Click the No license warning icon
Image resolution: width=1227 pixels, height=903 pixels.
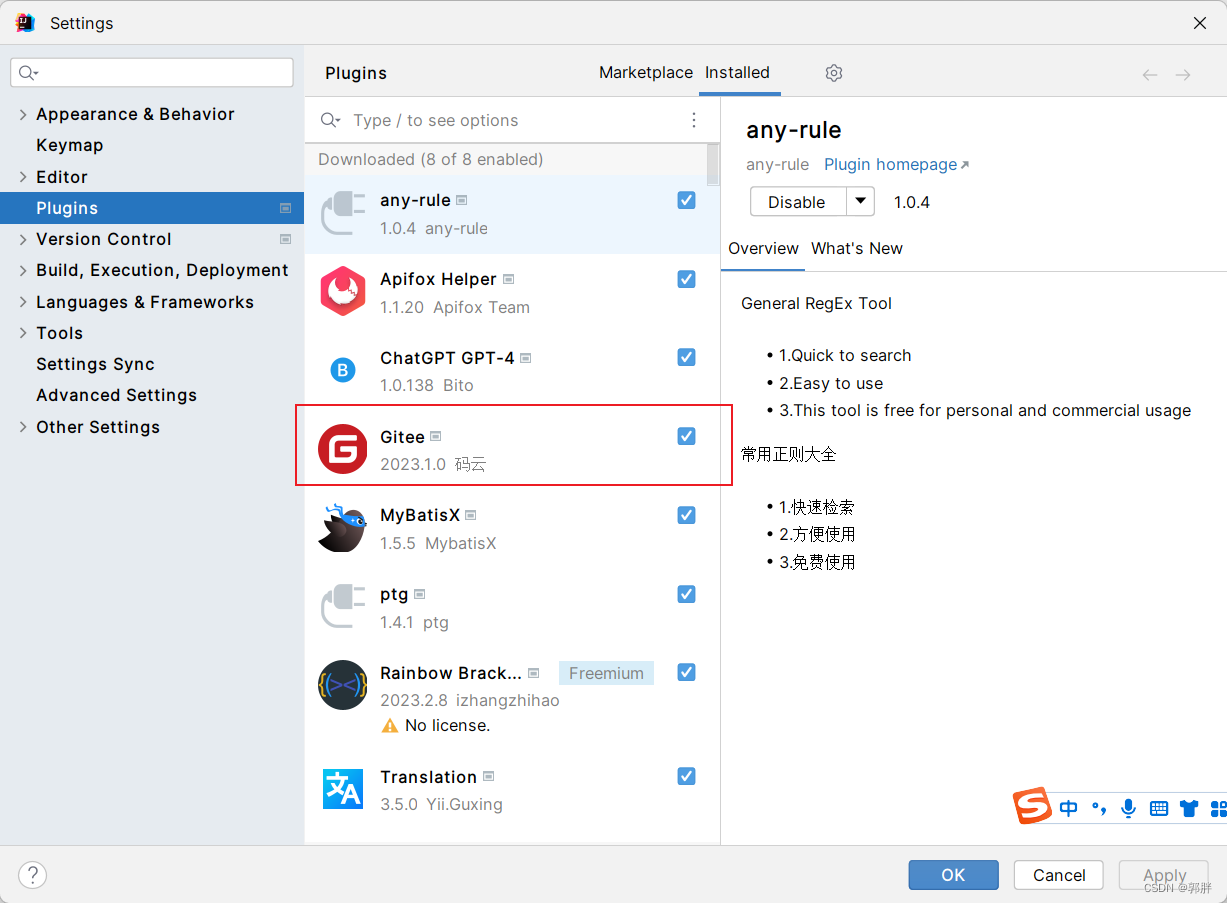tap(390, 726)
